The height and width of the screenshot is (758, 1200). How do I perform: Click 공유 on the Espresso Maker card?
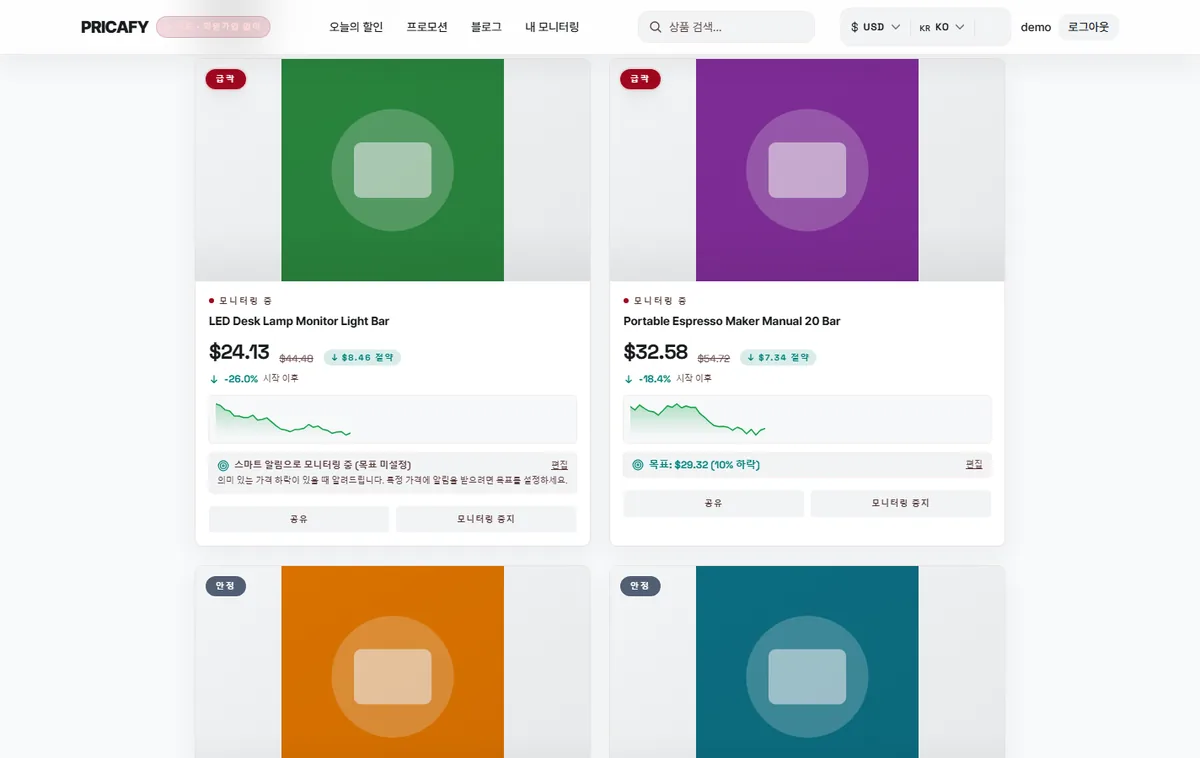[x=713, y=503]
